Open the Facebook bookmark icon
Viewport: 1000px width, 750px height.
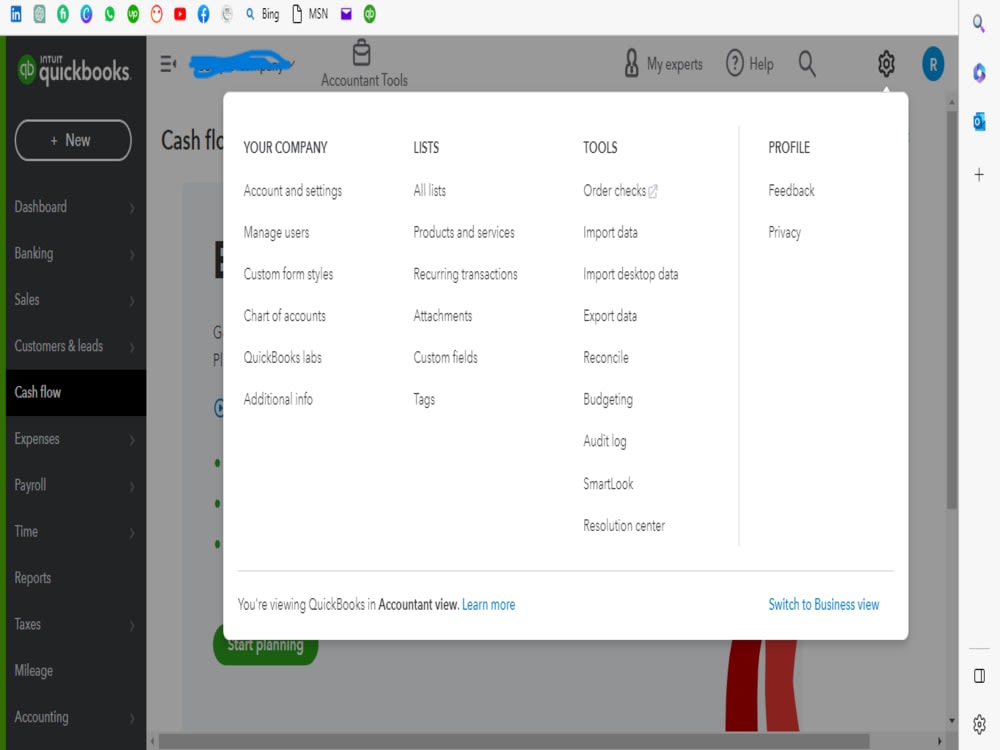[203, 14]
